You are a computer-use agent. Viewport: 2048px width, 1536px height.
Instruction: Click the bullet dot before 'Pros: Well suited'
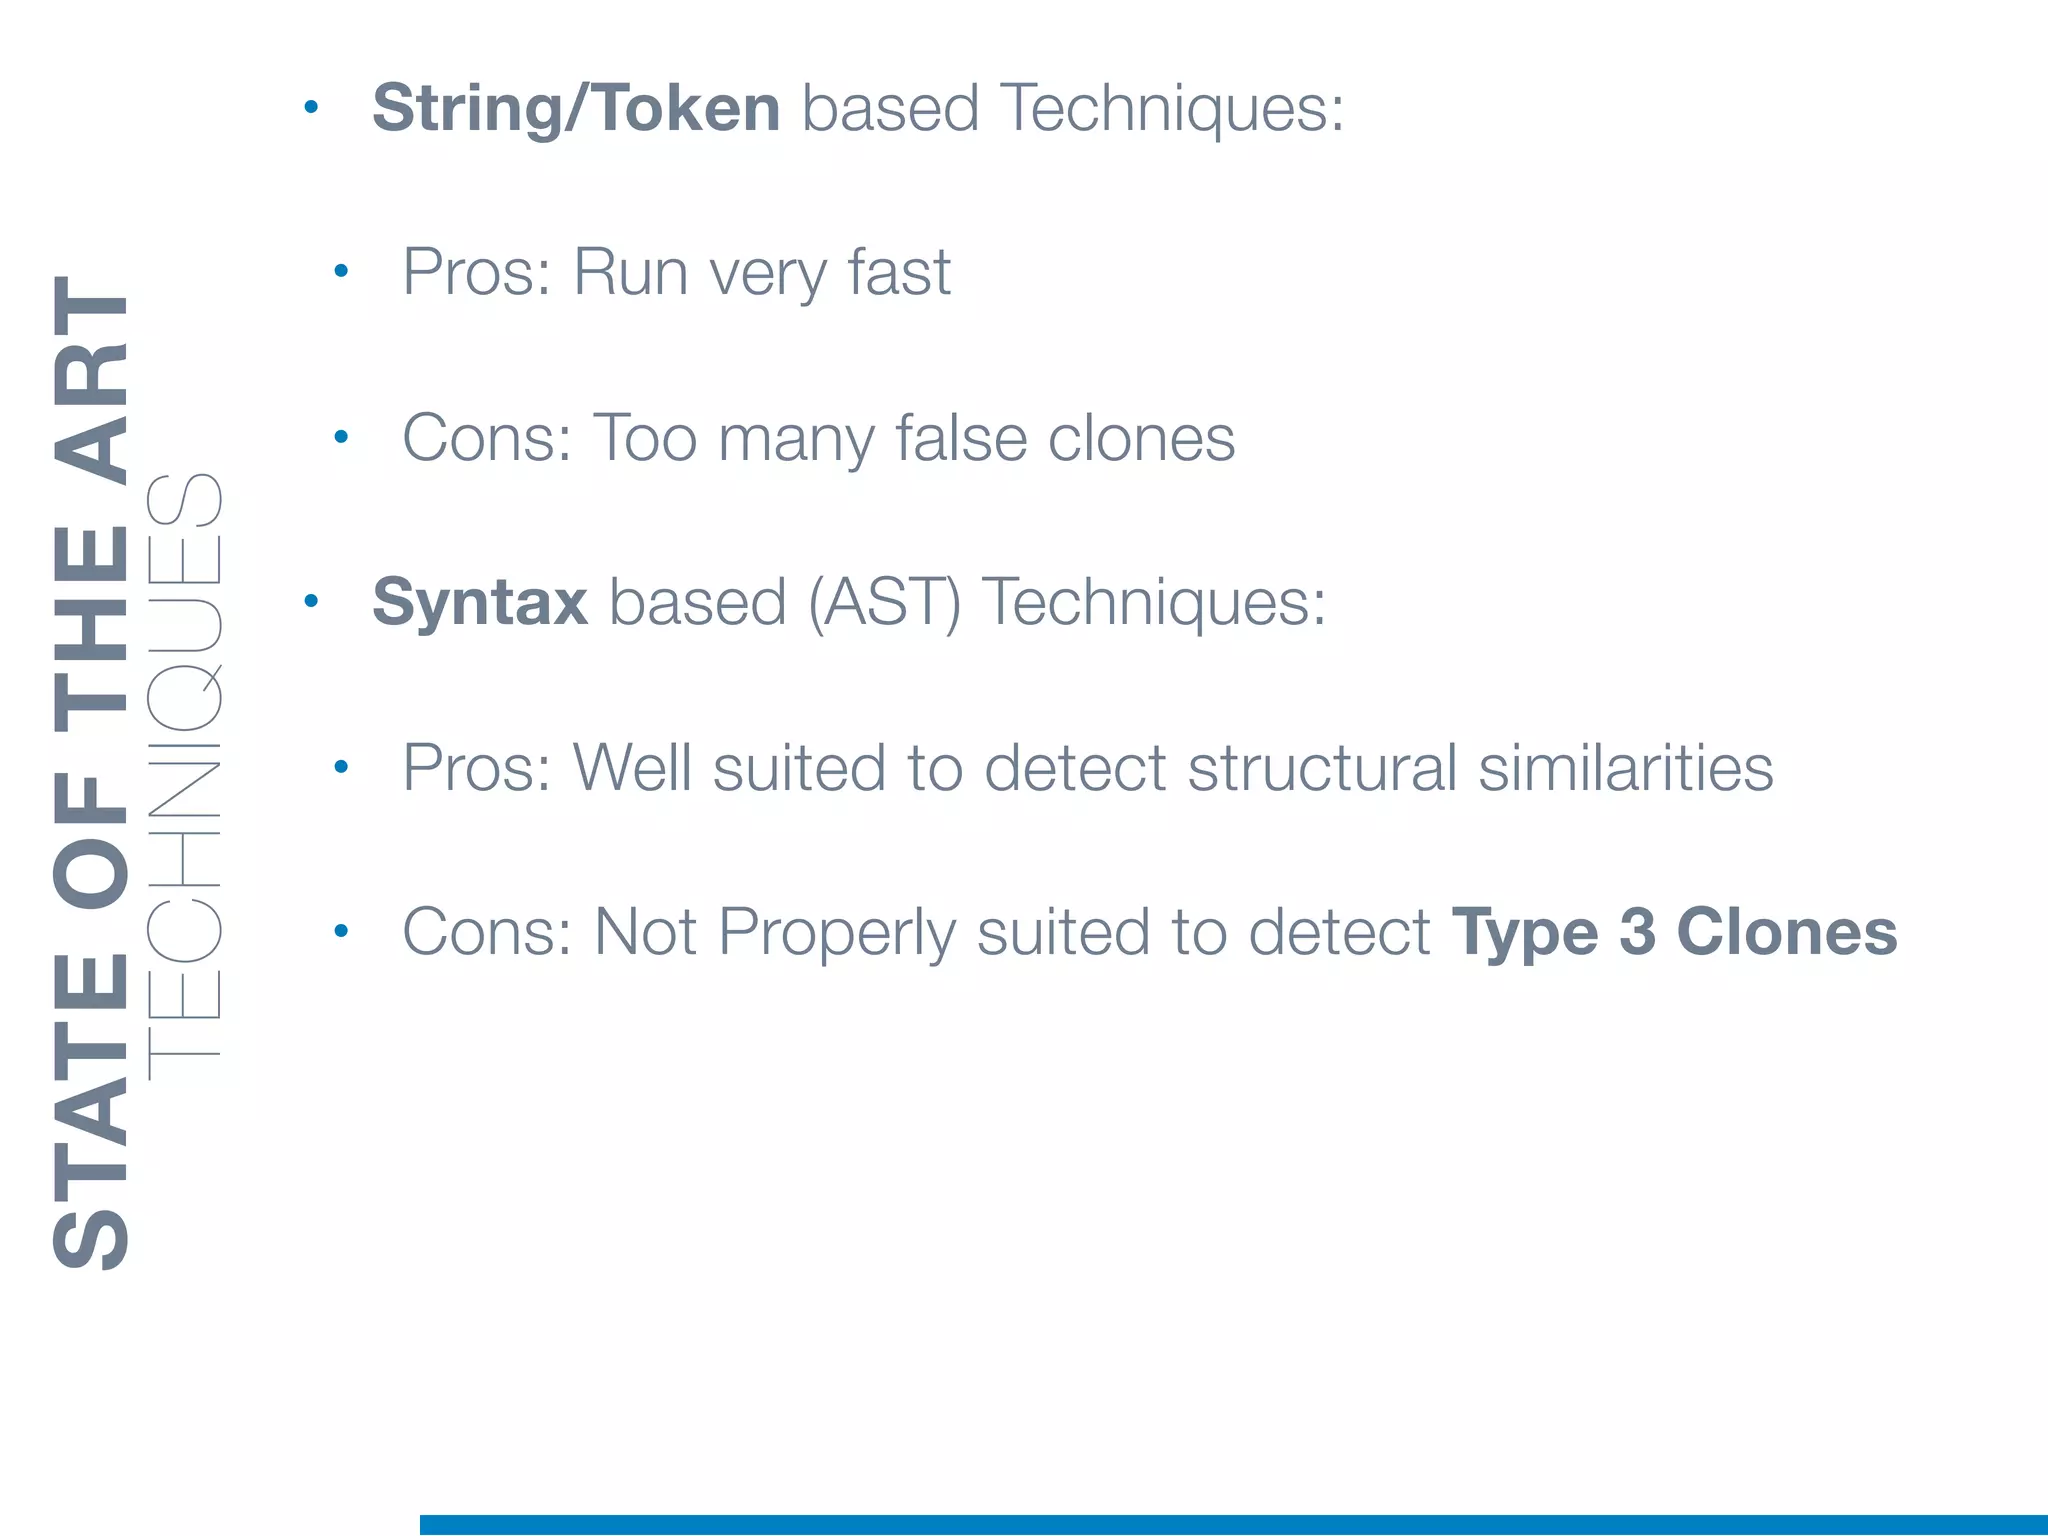click(341, 767)
